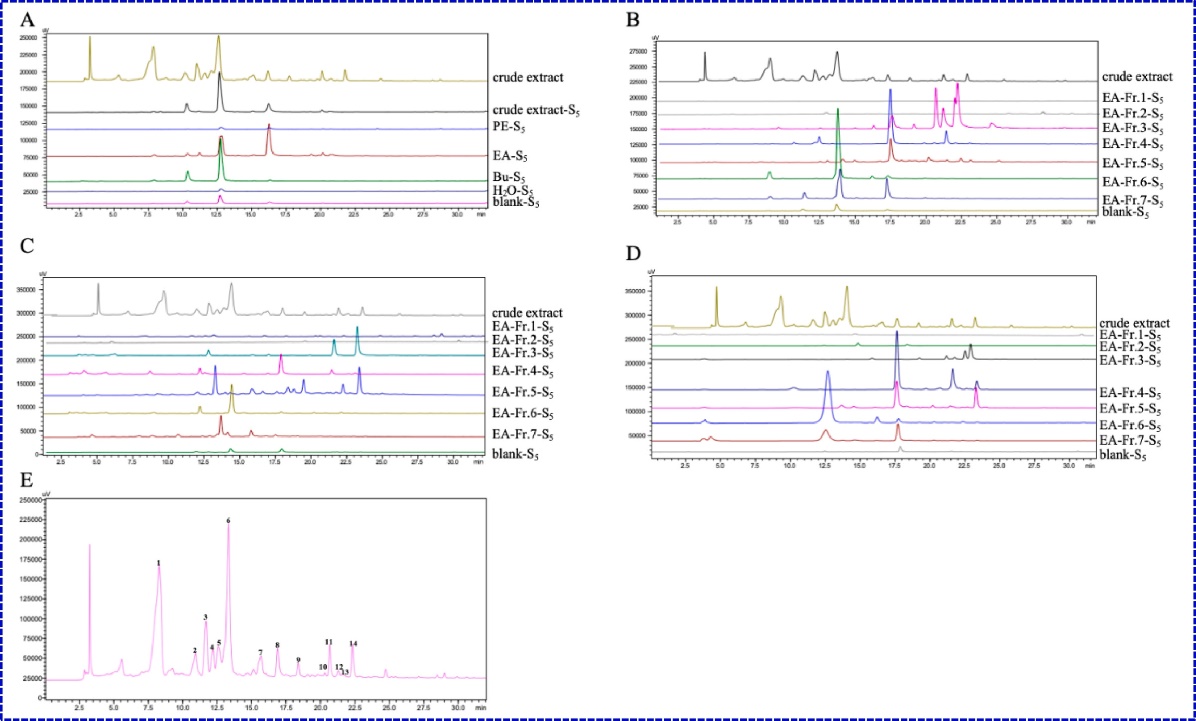Click peak number 2 in panel E
Viewport: 1196px width, 721px height.
[195, 650]
